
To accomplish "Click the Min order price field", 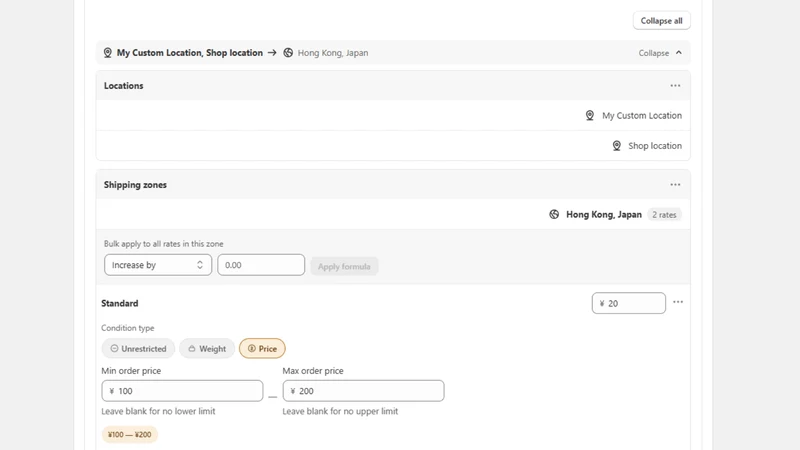I will [x=182, y=391].
